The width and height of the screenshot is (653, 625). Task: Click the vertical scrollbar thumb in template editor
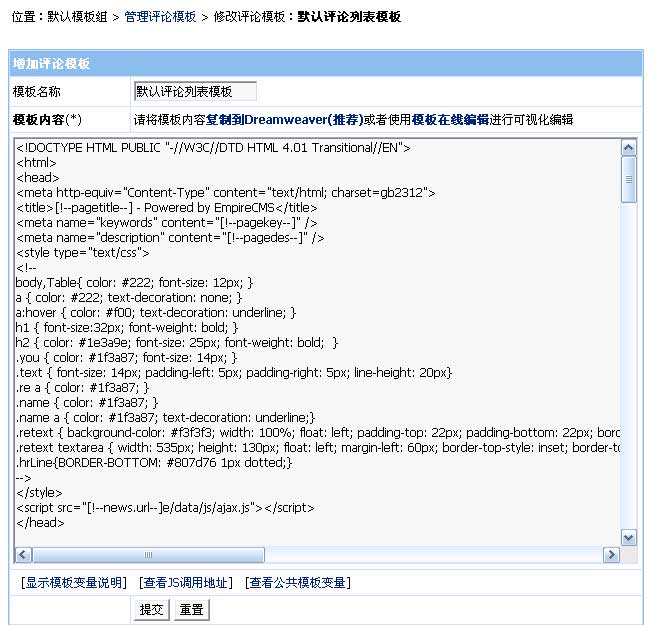tap(628, 180)
